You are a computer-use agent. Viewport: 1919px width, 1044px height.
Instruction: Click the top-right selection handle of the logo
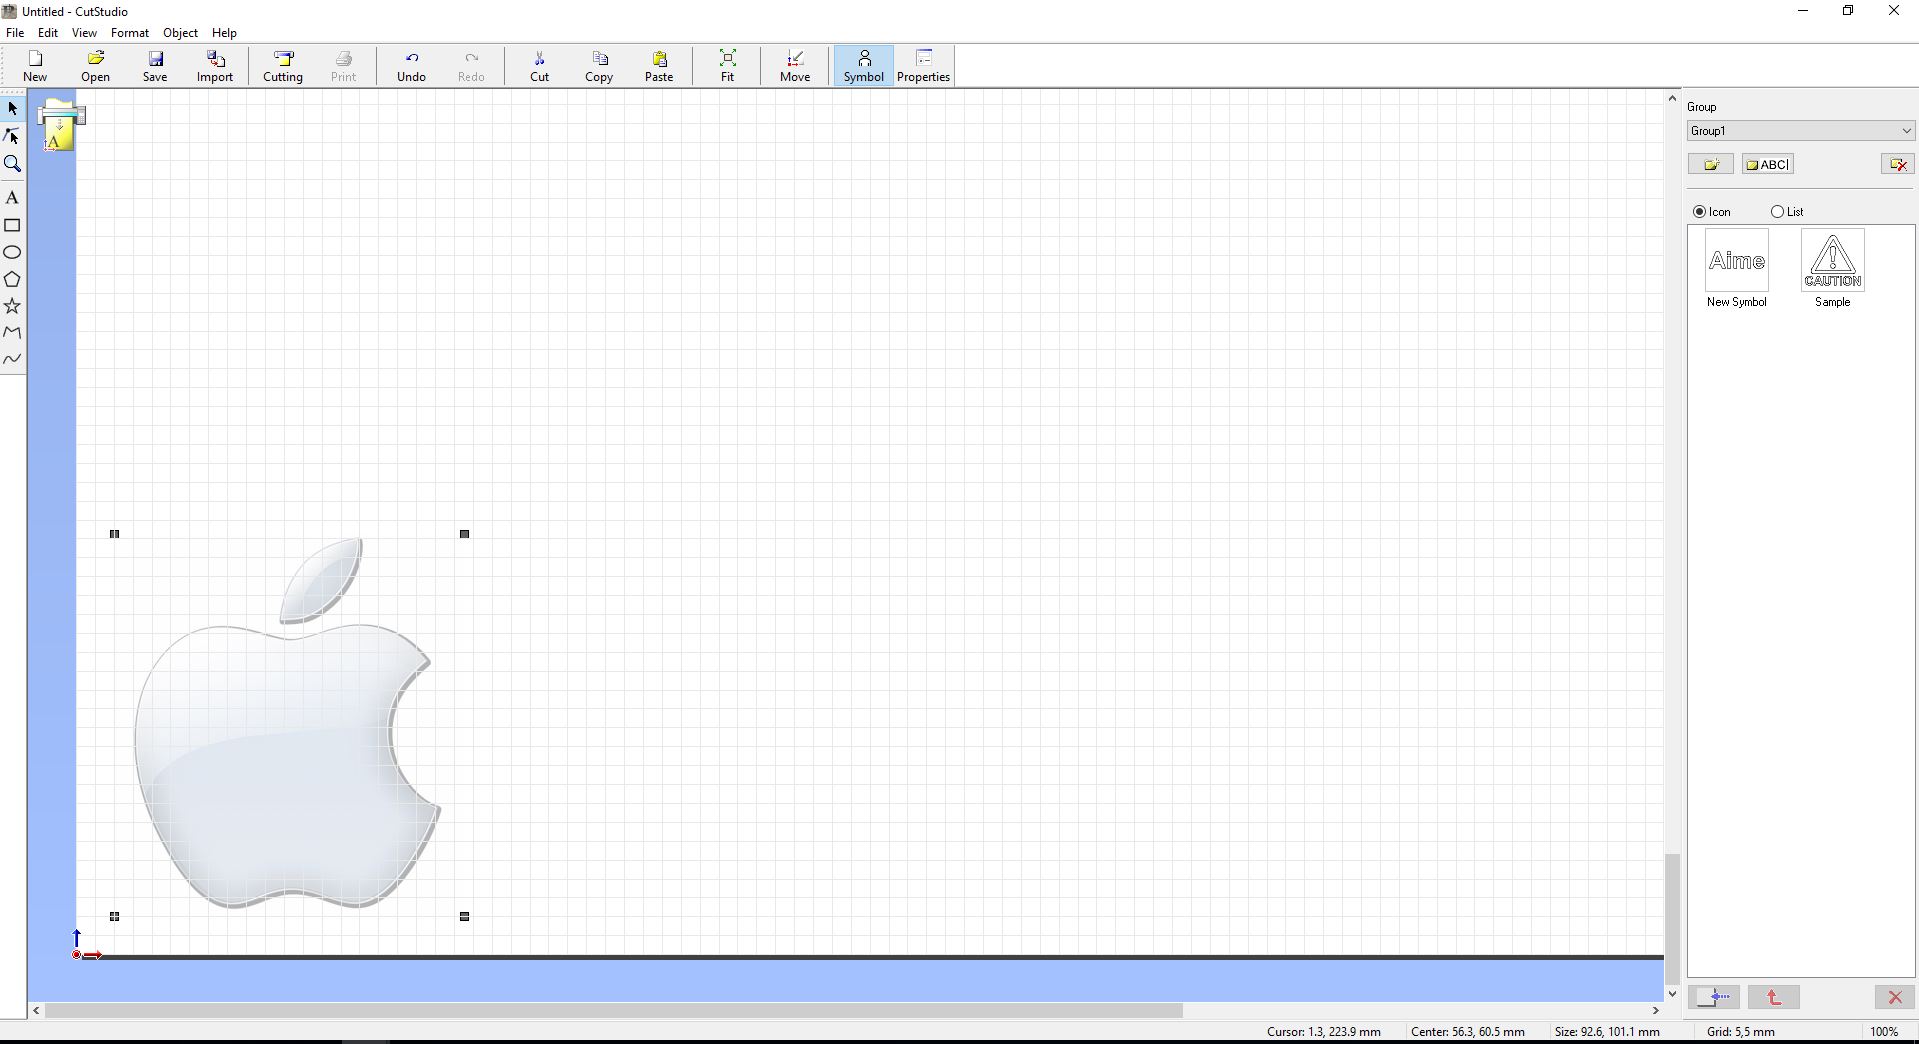pos(464,534)
